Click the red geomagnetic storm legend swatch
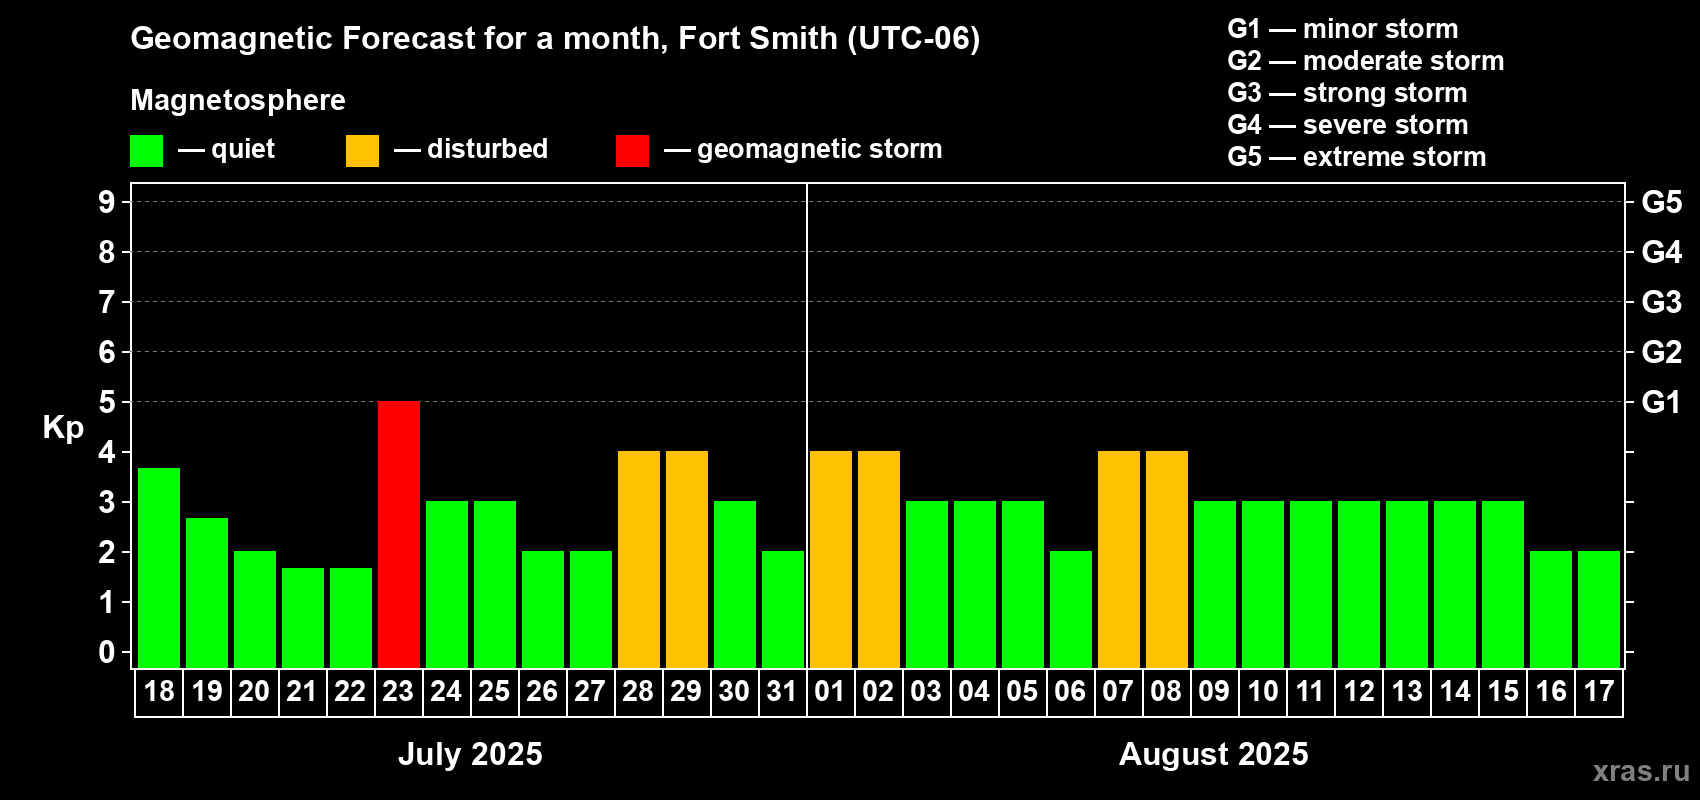1700x800 pixels. pyautogui.click(x=632, y=151)
